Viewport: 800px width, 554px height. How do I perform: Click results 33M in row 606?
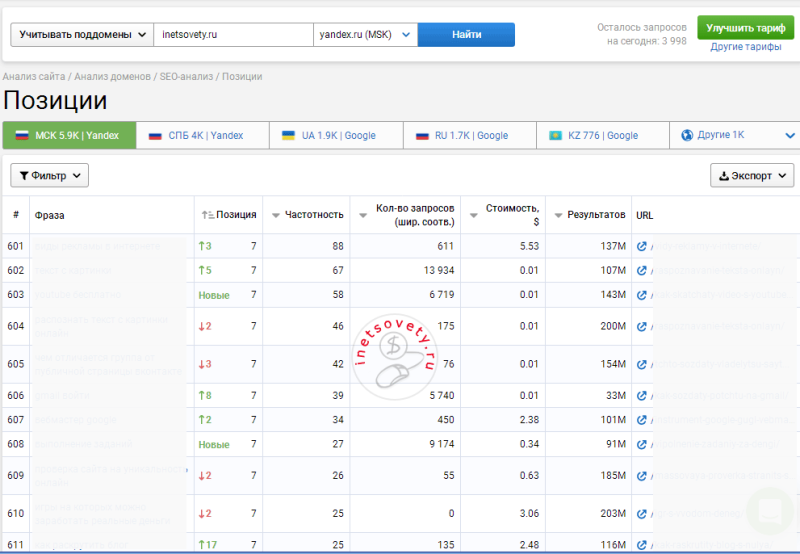[616, 396]
